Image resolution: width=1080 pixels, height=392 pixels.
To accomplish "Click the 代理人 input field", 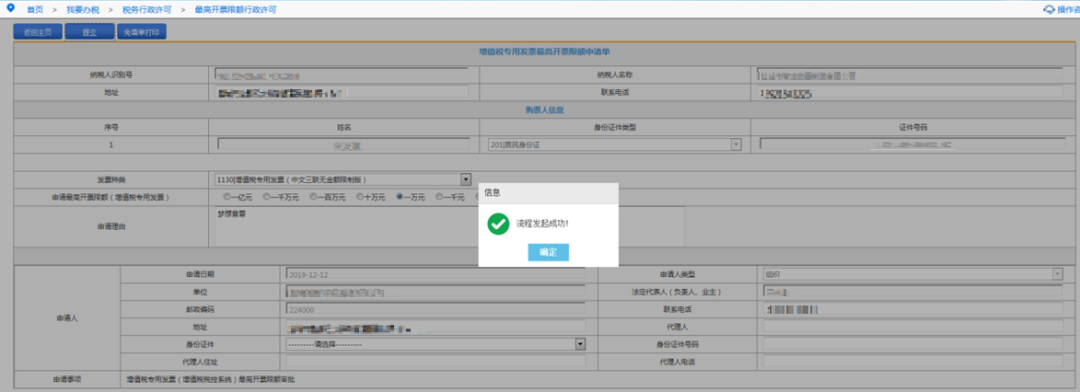I will click(913, 326).
